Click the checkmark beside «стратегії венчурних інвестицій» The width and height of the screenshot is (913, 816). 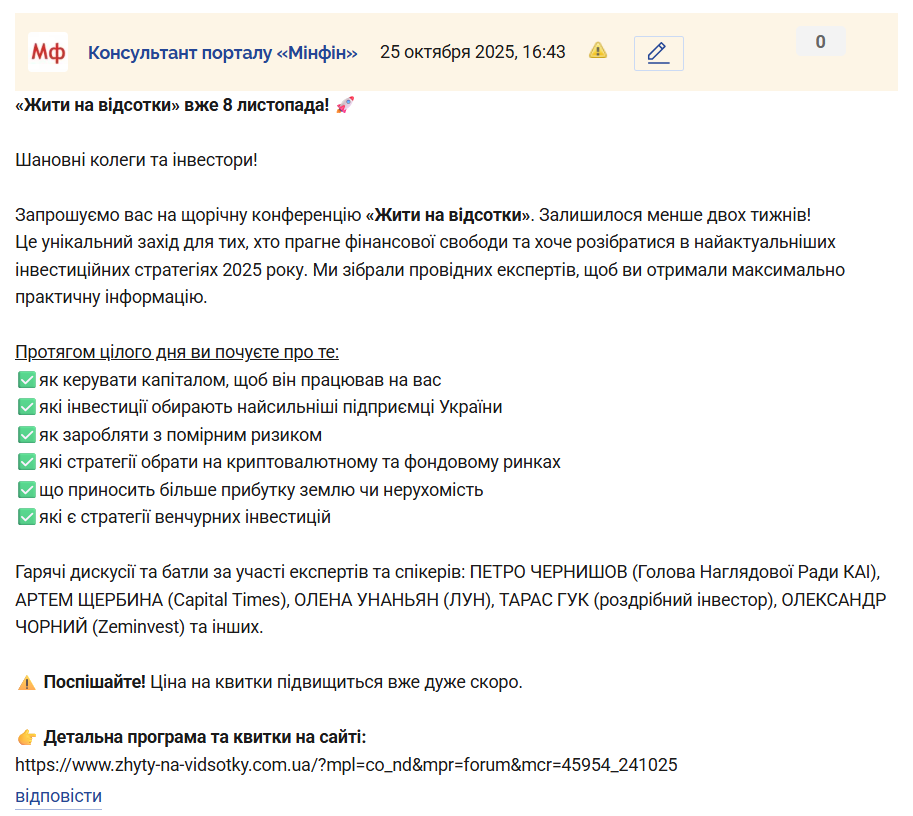coord(27,517)
